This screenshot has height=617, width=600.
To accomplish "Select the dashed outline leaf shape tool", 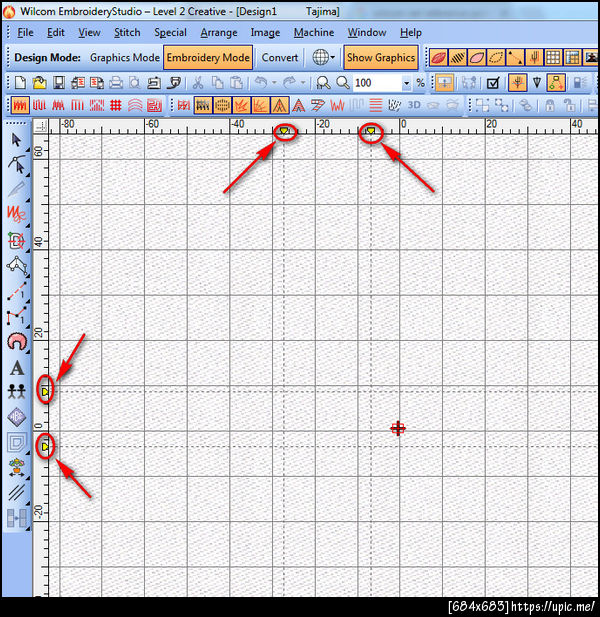I will point(496,58).
